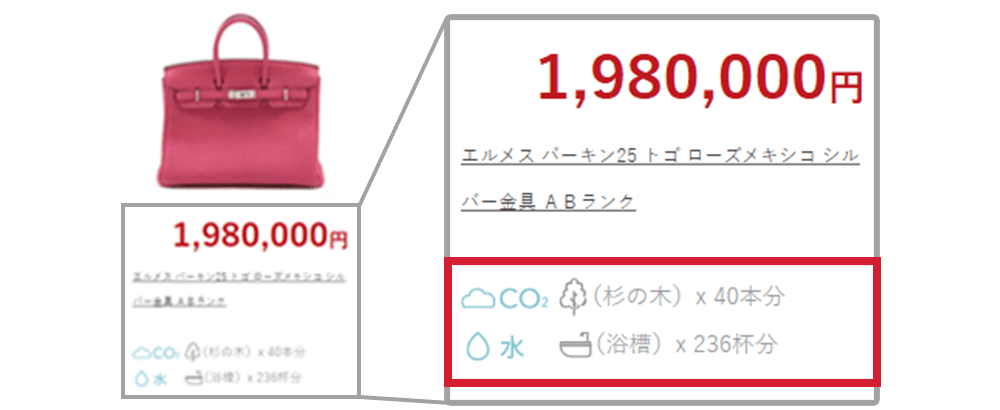Screen dimensions: 1000x410
Task: Click the small water droplet icon under handbag
Action: (141, 378)
